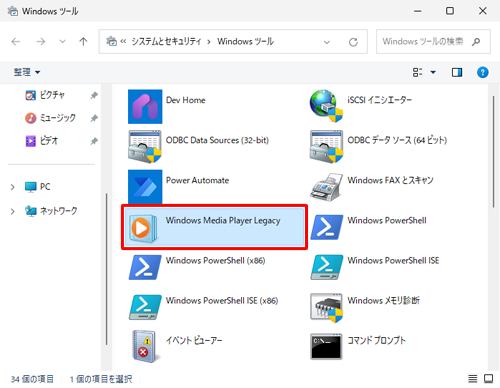
Task: Select Windows PowerShell ISE (x86) icon
Action: point(145,307)
